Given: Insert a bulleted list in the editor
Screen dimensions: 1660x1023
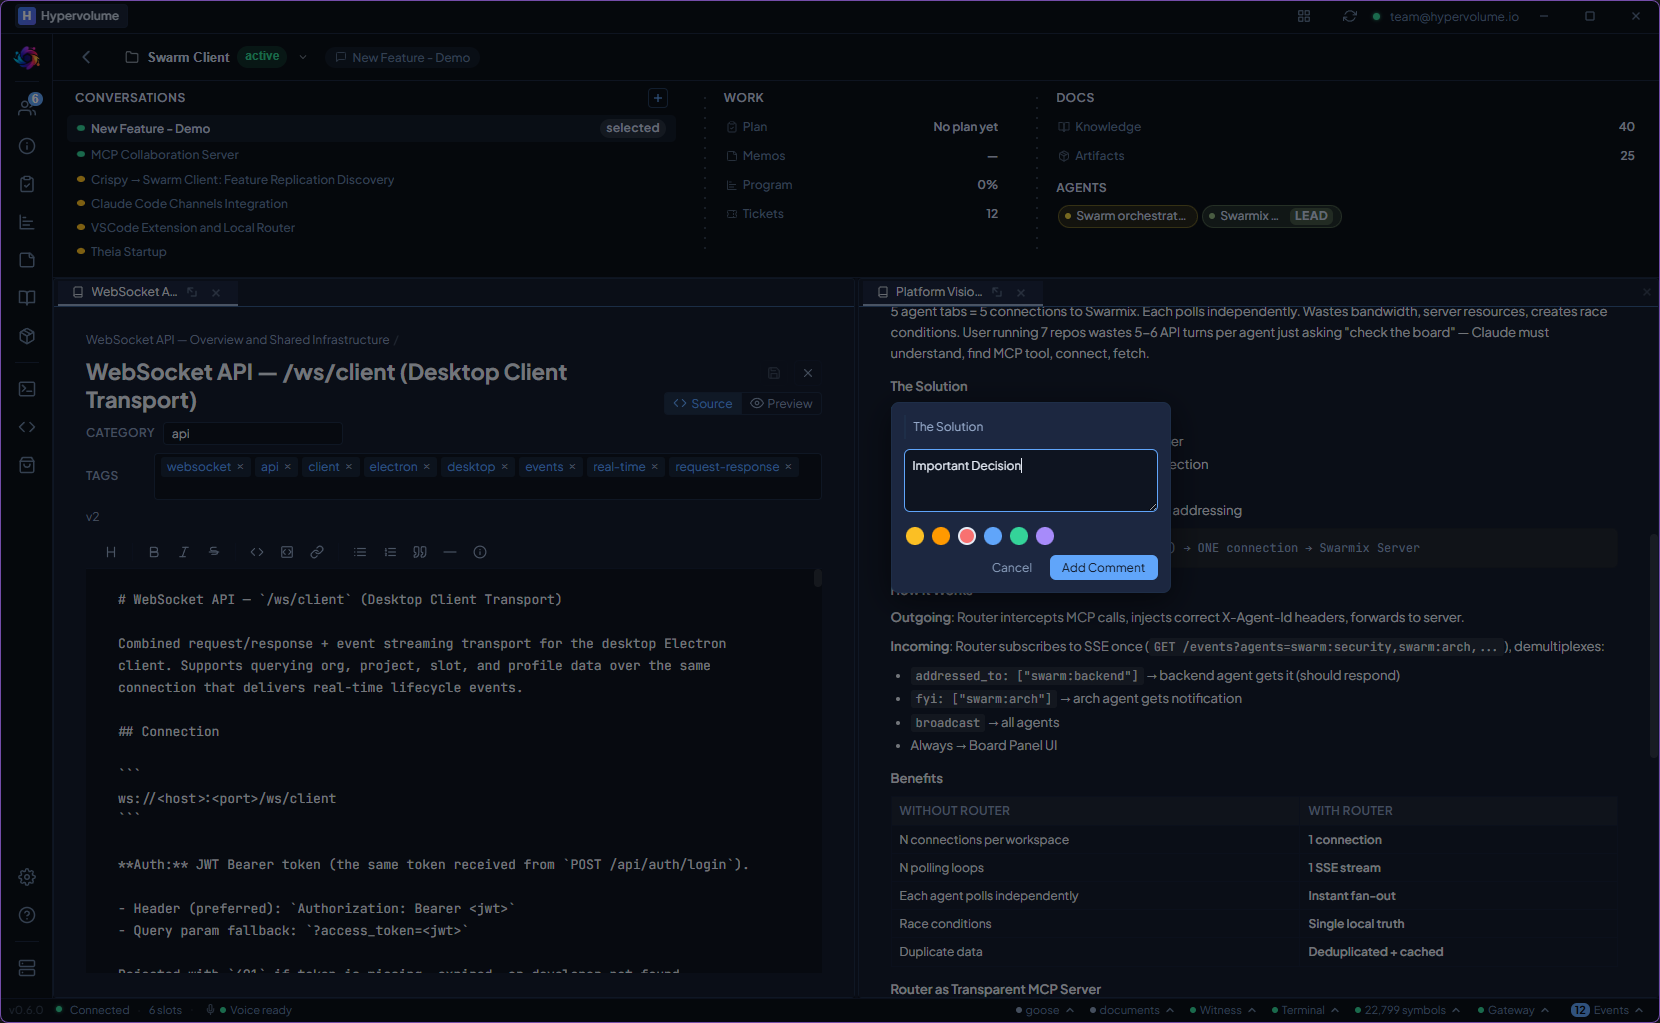Looking at the screenshot, I should pyautogui.click(x=360, y=552).
